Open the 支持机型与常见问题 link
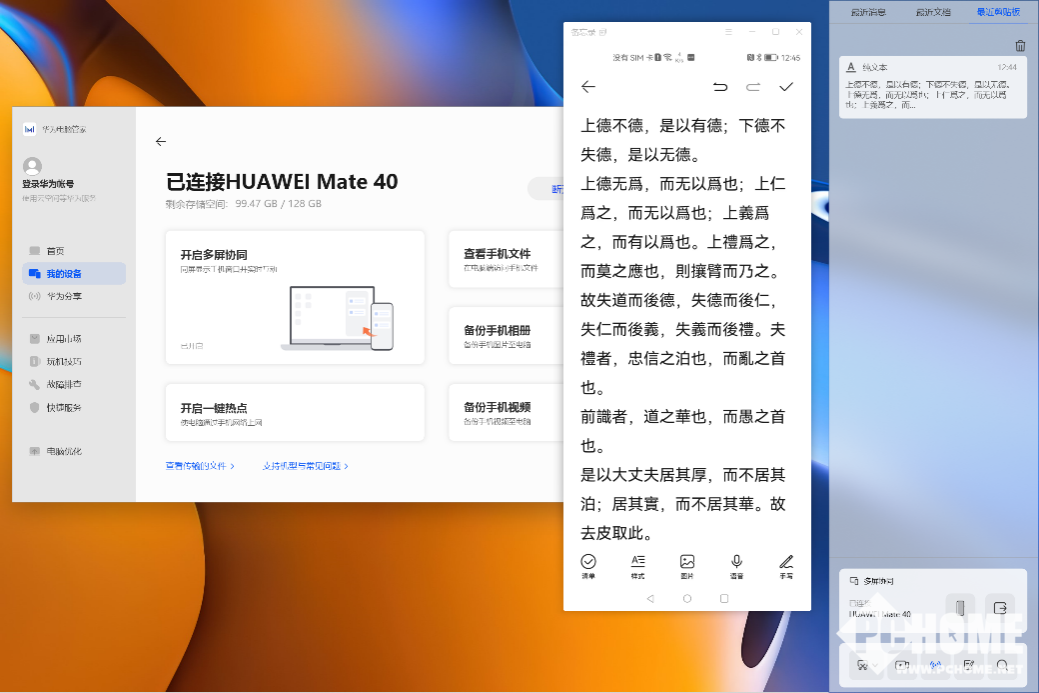The image size is (1039, 693). click(x=305, y=466)
